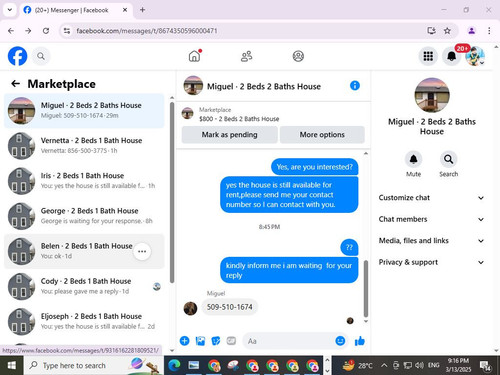The image size is (500, 375).
Task: Toggle conversation information panel icon
Action: click(355, 86)
